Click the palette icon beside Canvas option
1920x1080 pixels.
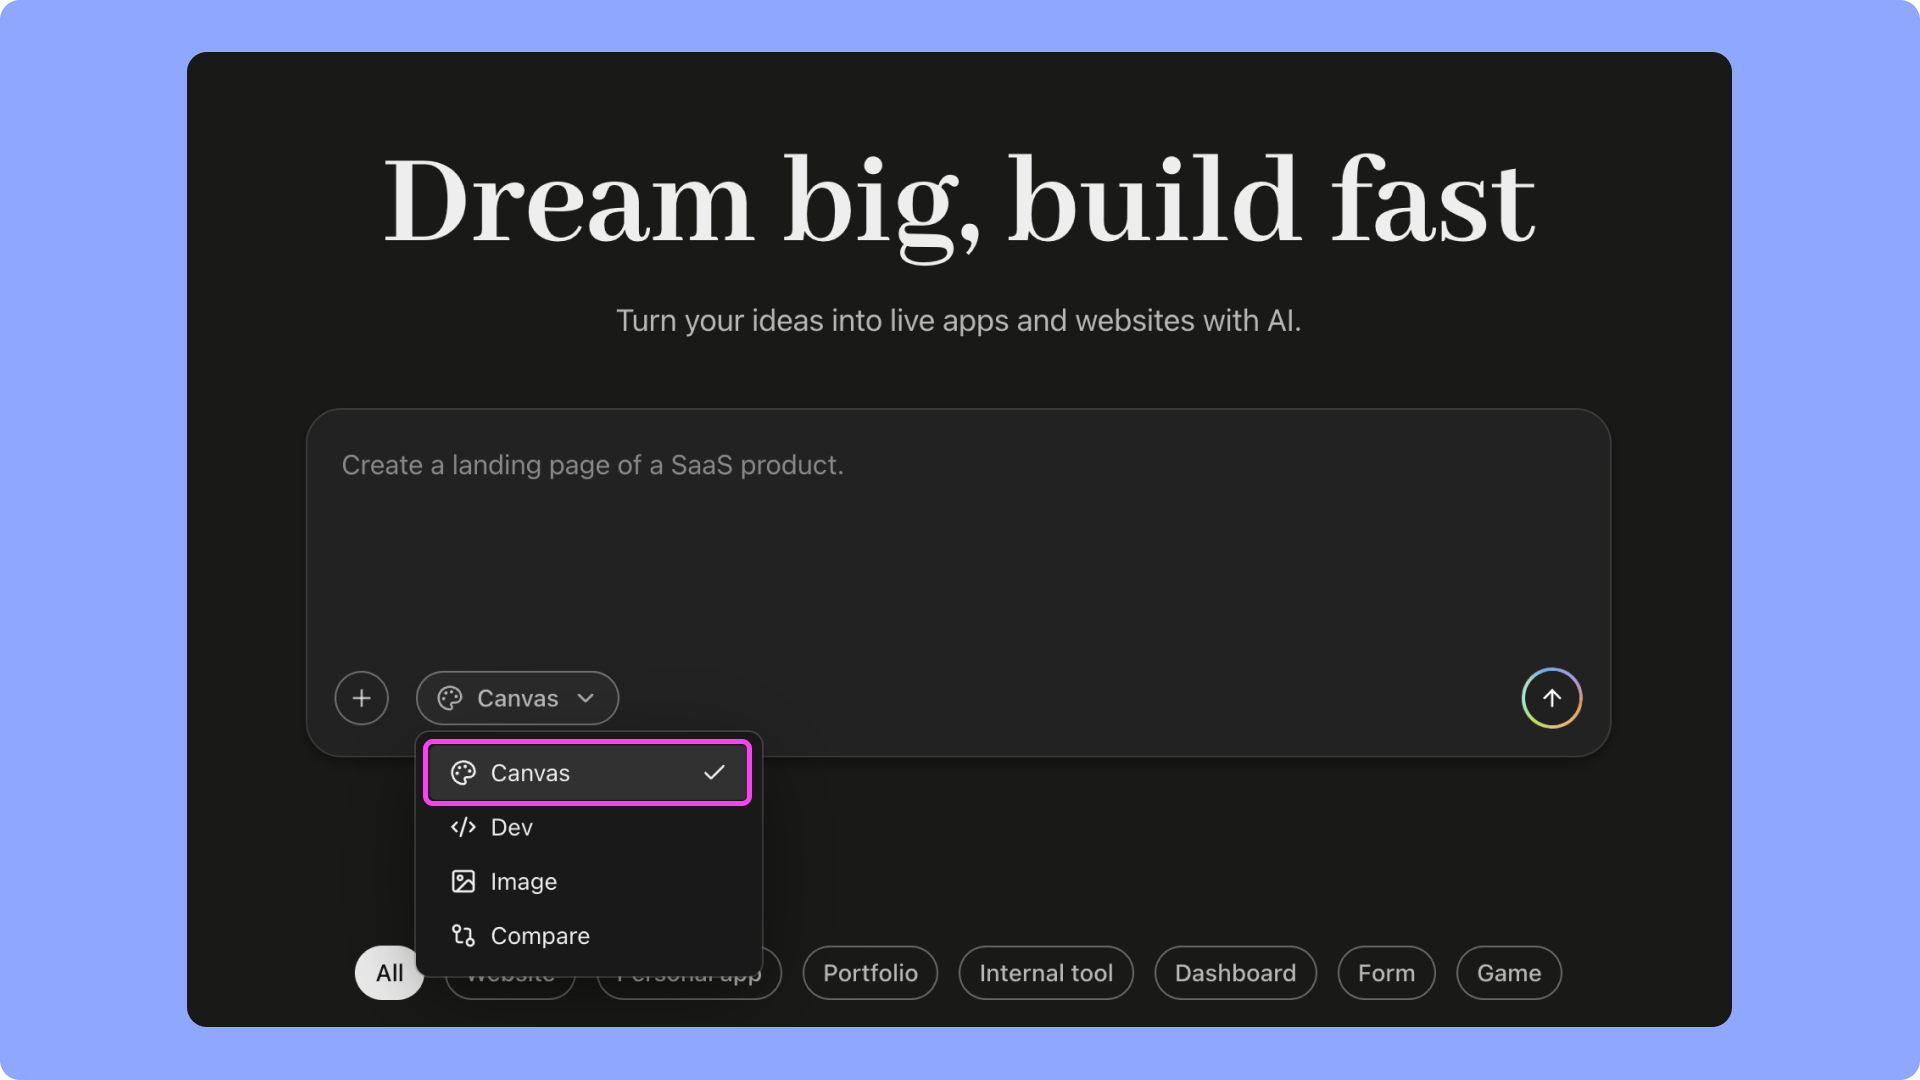tap(463, 773)
